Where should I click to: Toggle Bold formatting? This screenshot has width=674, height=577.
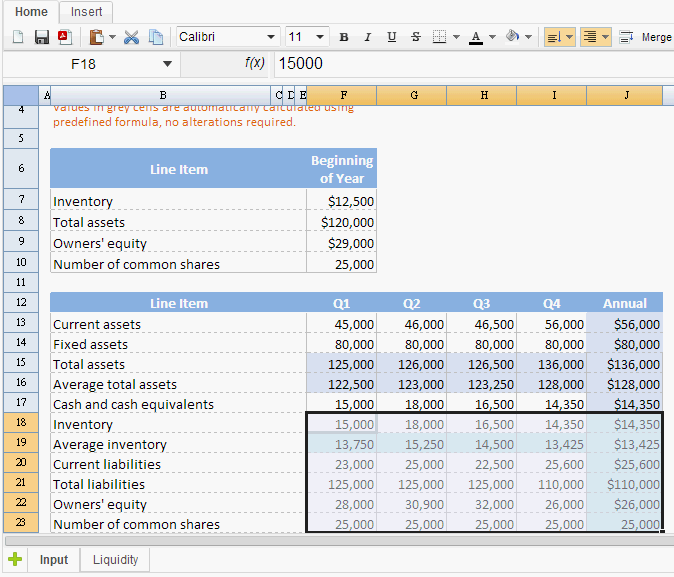[343, 37]
